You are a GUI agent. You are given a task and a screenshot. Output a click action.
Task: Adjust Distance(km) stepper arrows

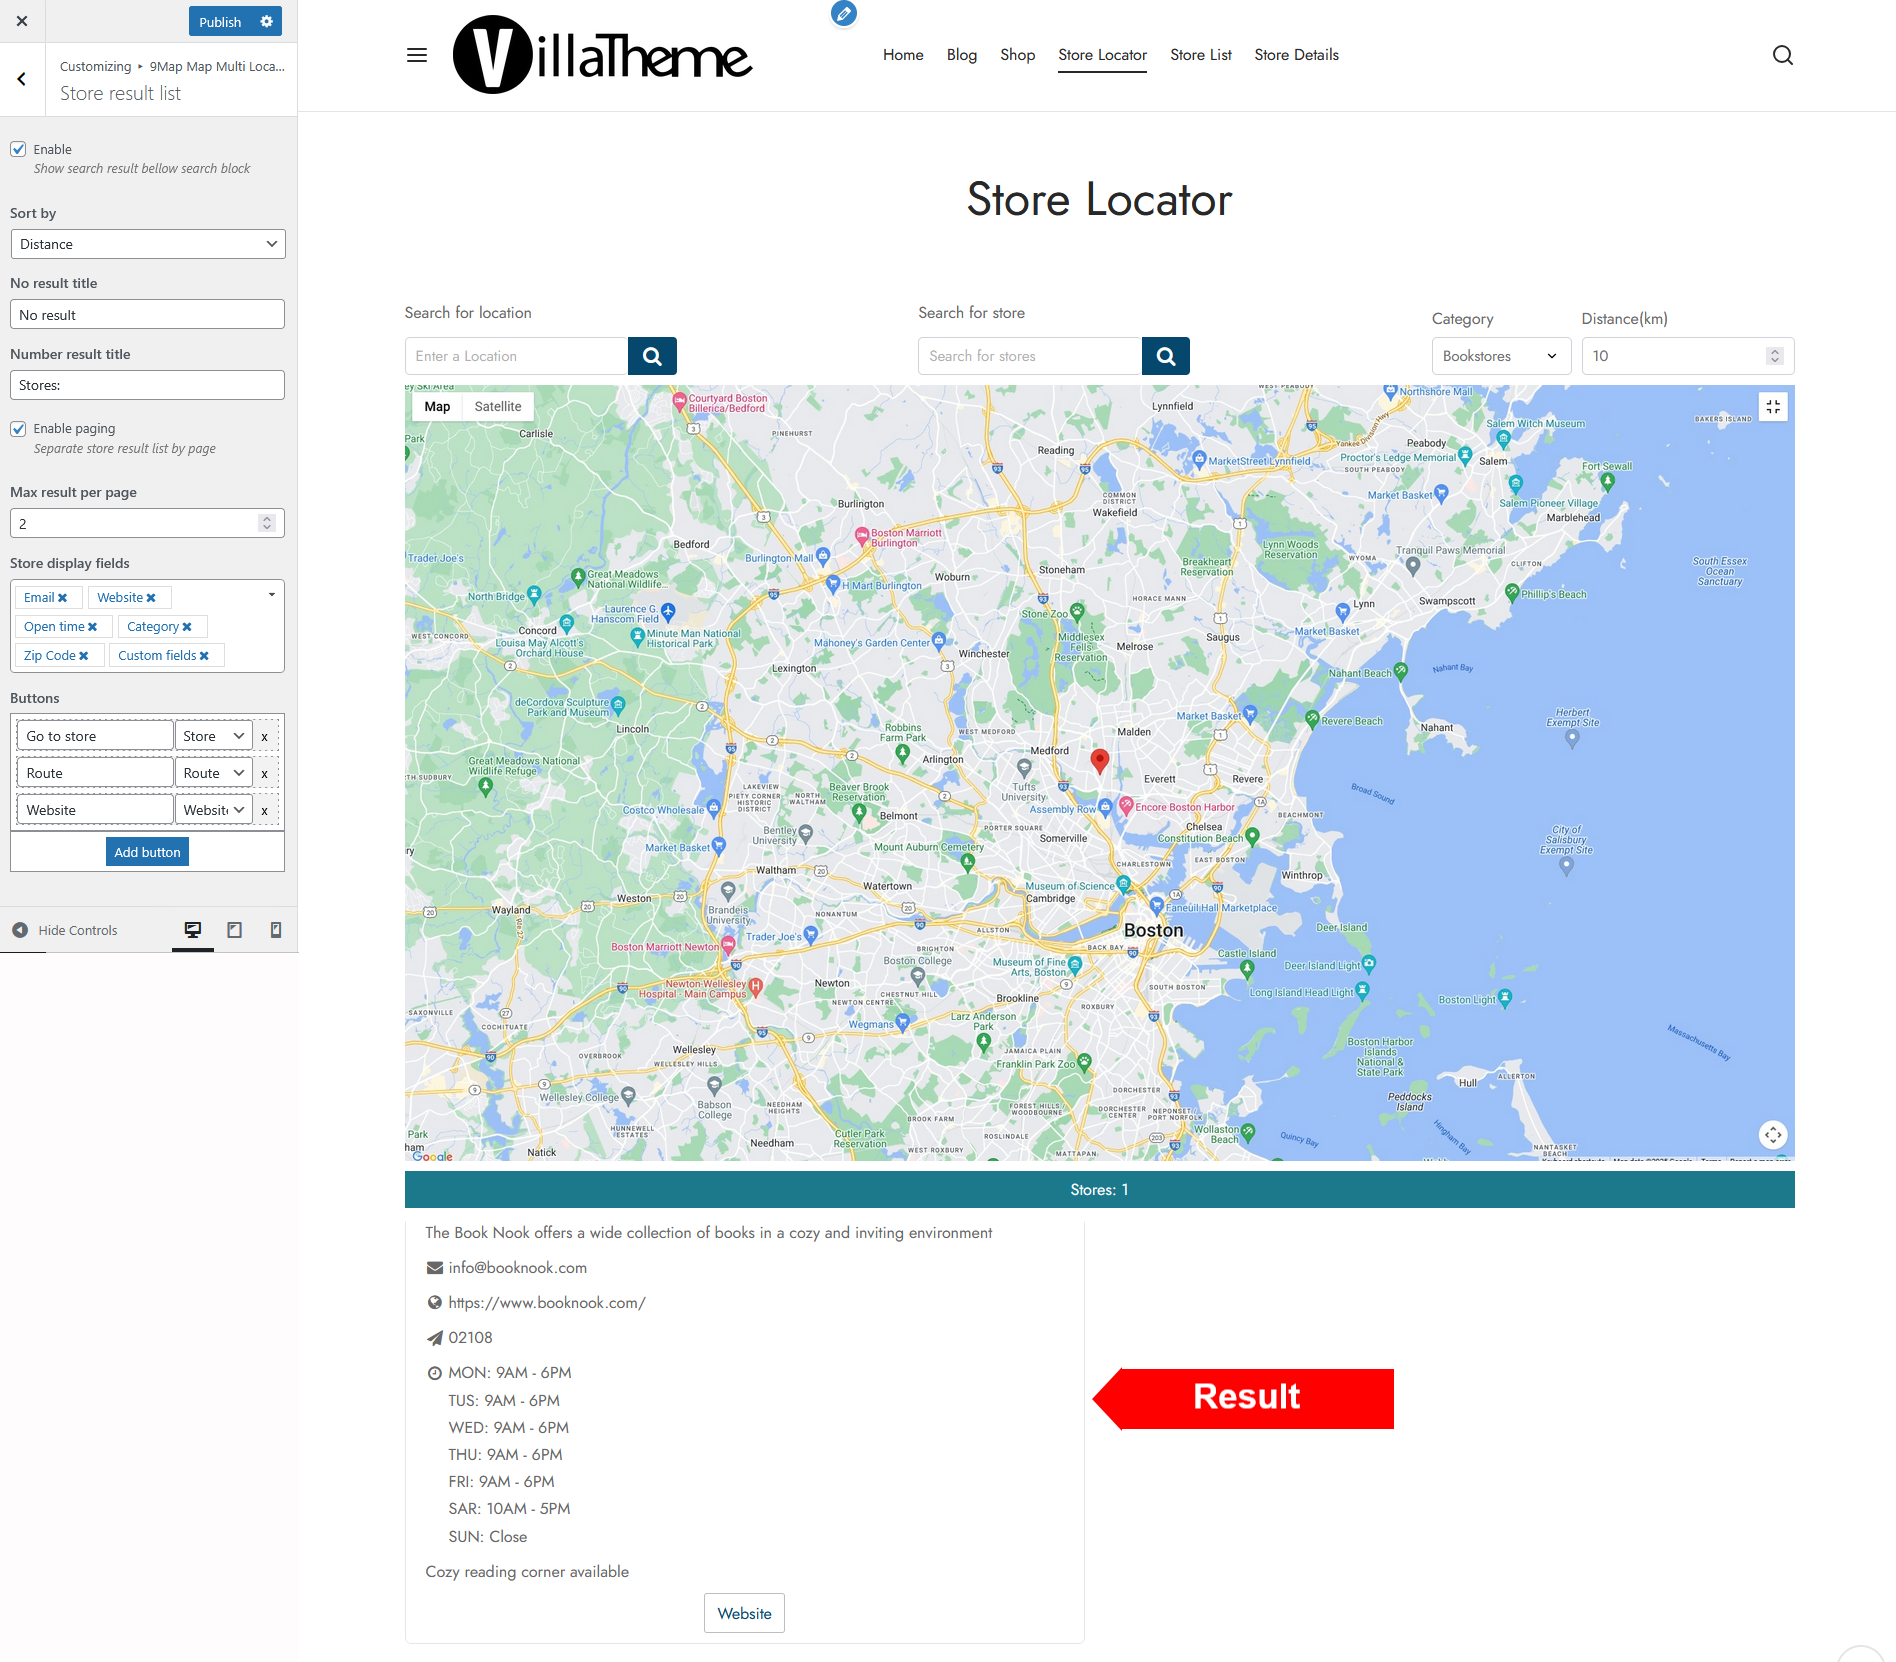pos(1775,356)
